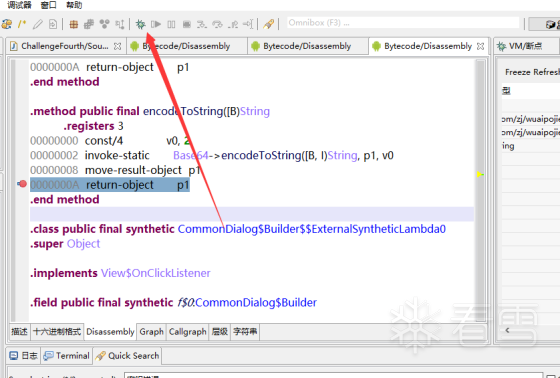
Task: Open the 日志 log tab
Action: point(24,356)
